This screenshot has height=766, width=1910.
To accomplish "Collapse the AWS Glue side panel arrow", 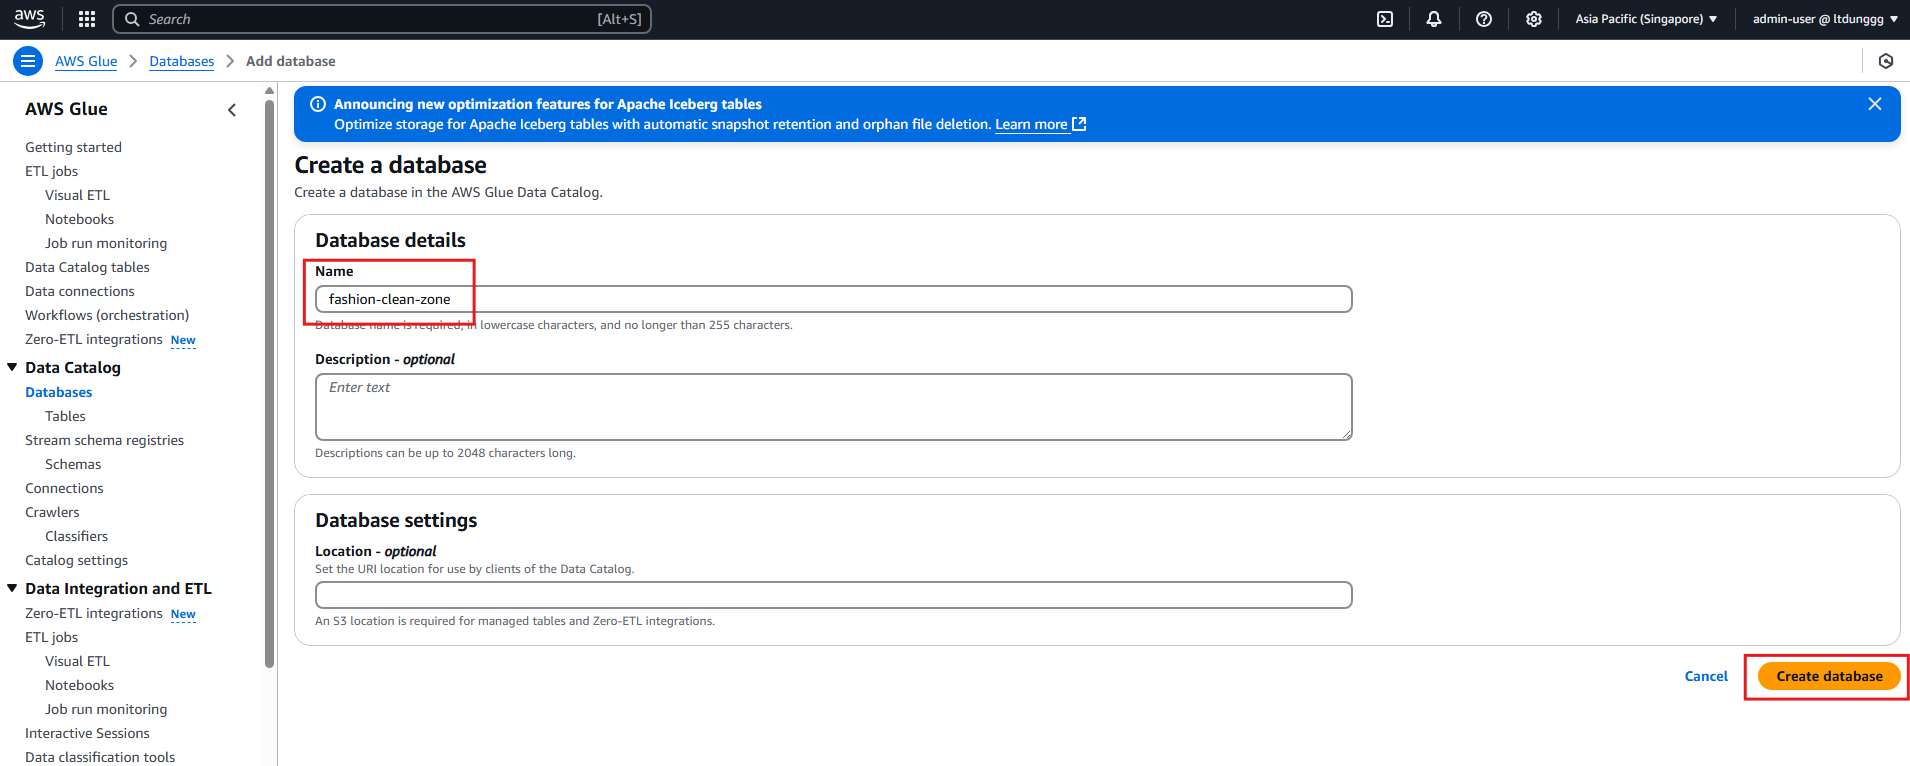I will pos(232,110).
